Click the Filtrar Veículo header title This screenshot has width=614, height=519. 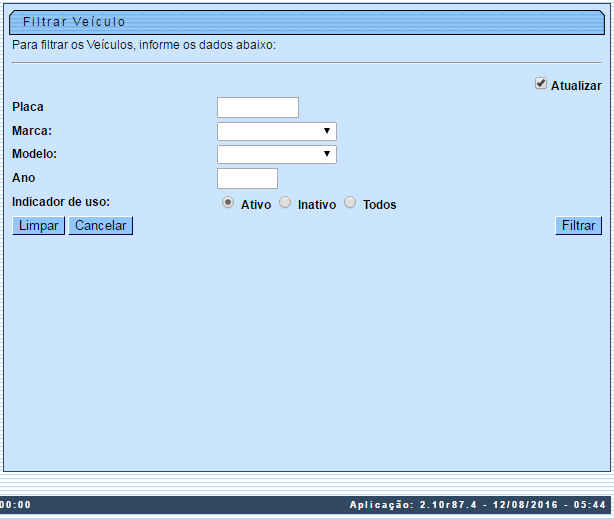[74, 22]
